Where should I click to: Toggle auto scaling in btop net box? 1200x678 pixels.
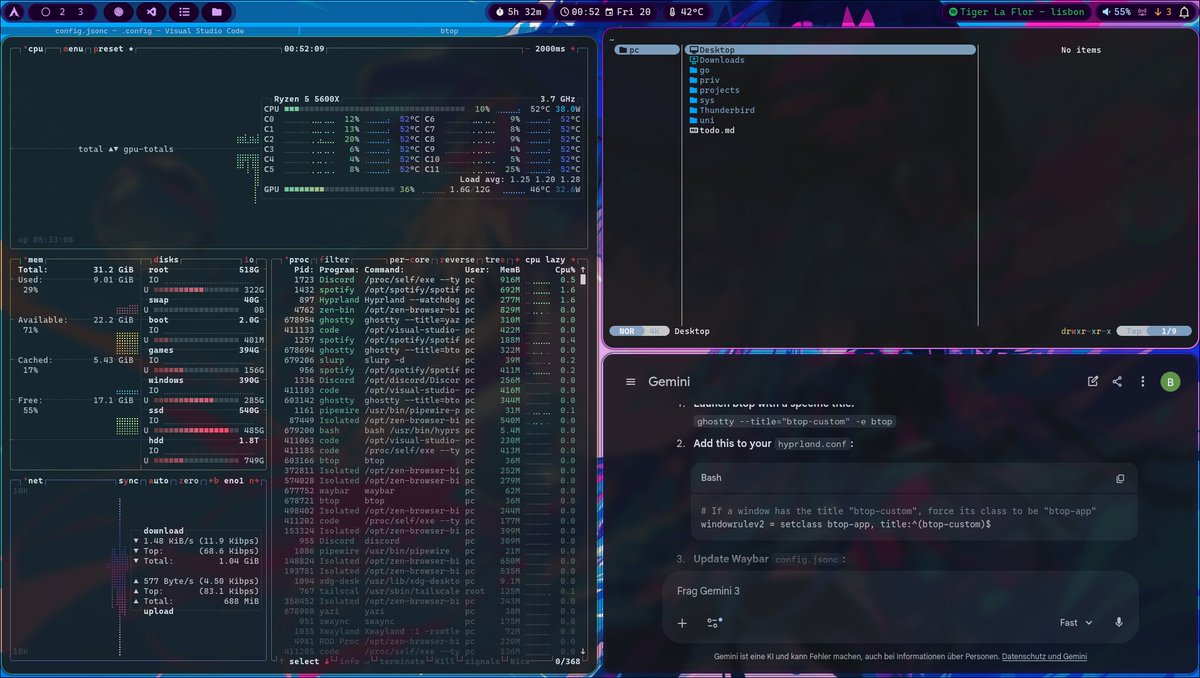click(x=159, y=481)
